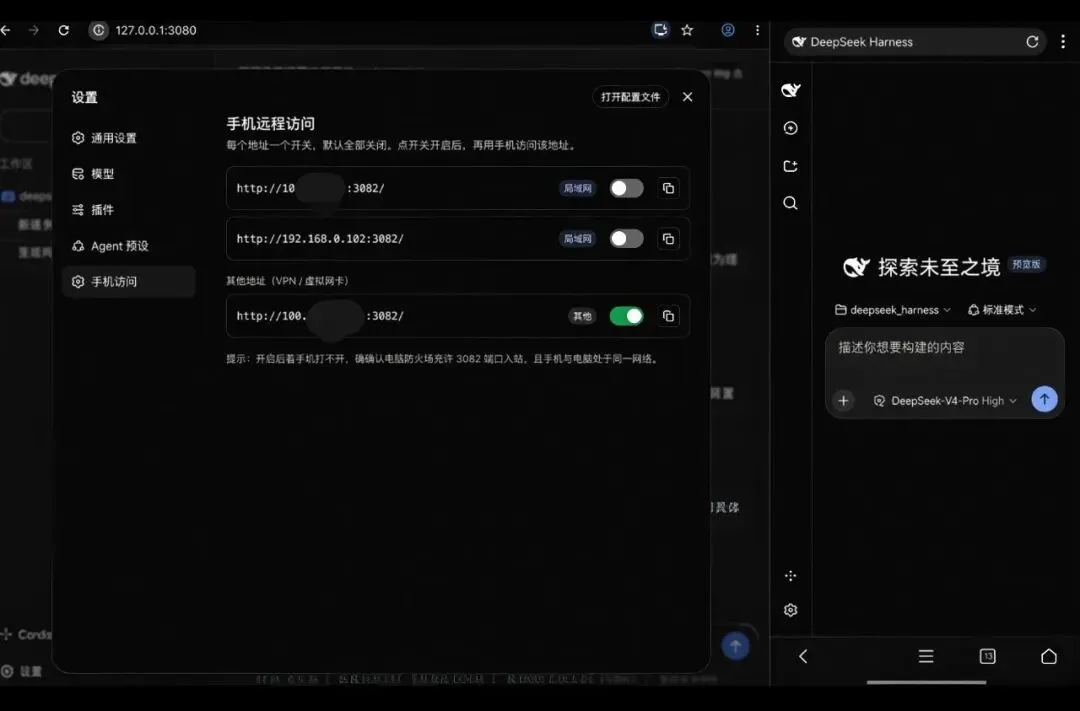Copy the 192.168.0.102:3082 address

pyautogui.click(x=668, y=238)
